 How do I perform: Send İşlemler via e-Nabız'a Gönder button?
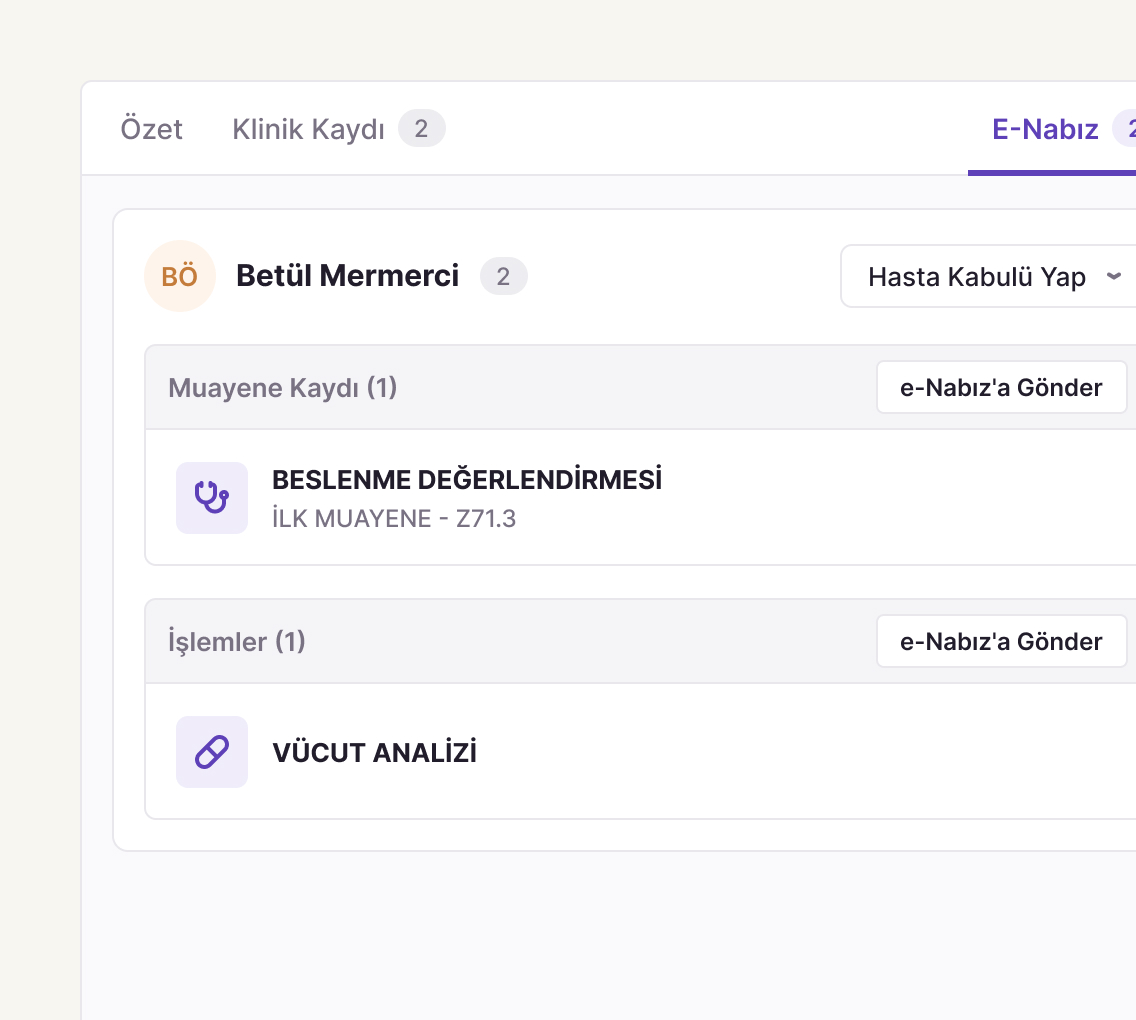point(1001,642)
